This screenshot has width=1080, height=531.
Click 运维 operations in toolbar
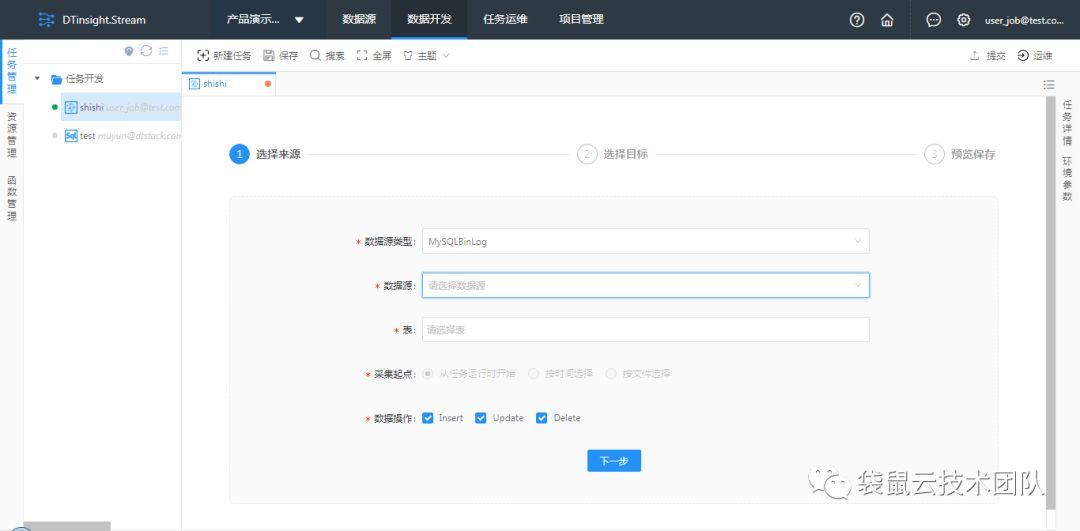pyautogui.click(x=1035, y=56)
